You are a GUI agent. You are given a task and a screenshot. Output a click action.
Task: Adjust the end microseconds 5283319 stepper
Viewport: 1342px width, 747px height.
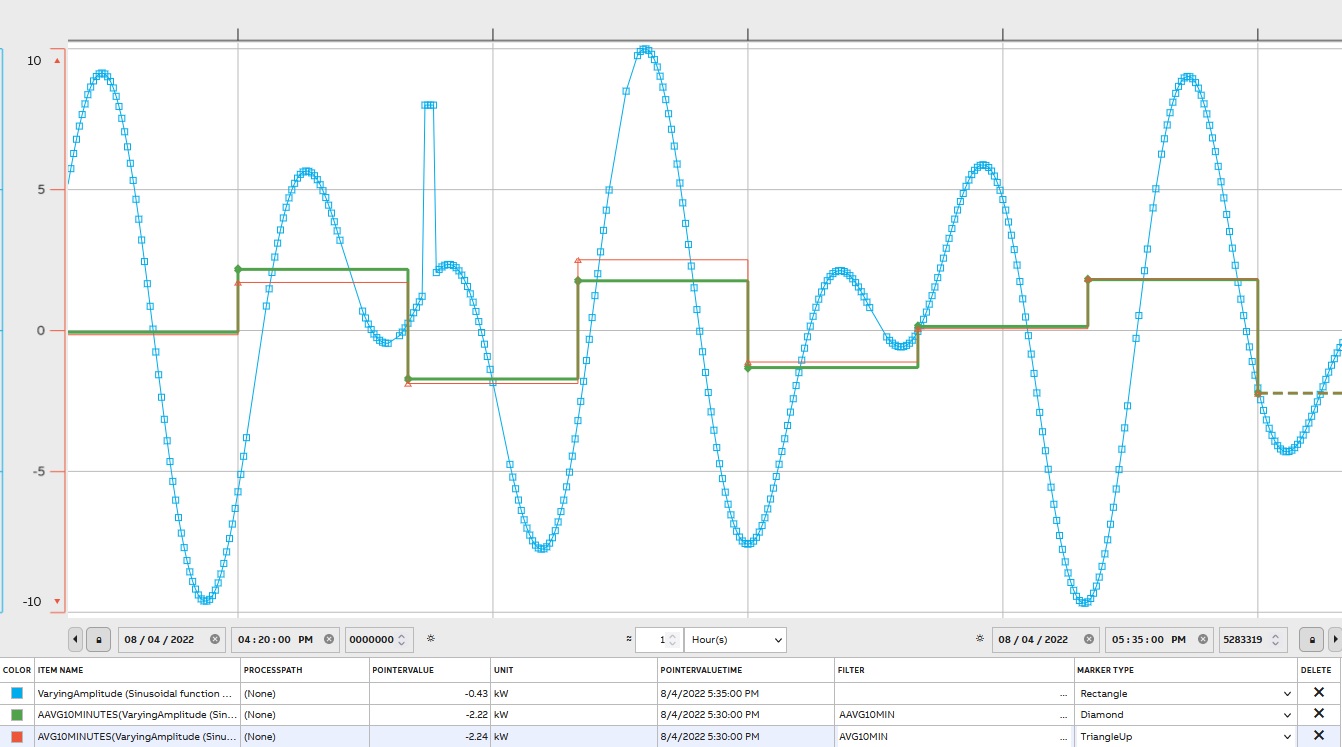pyautogui.click(x=1275, y=639)
